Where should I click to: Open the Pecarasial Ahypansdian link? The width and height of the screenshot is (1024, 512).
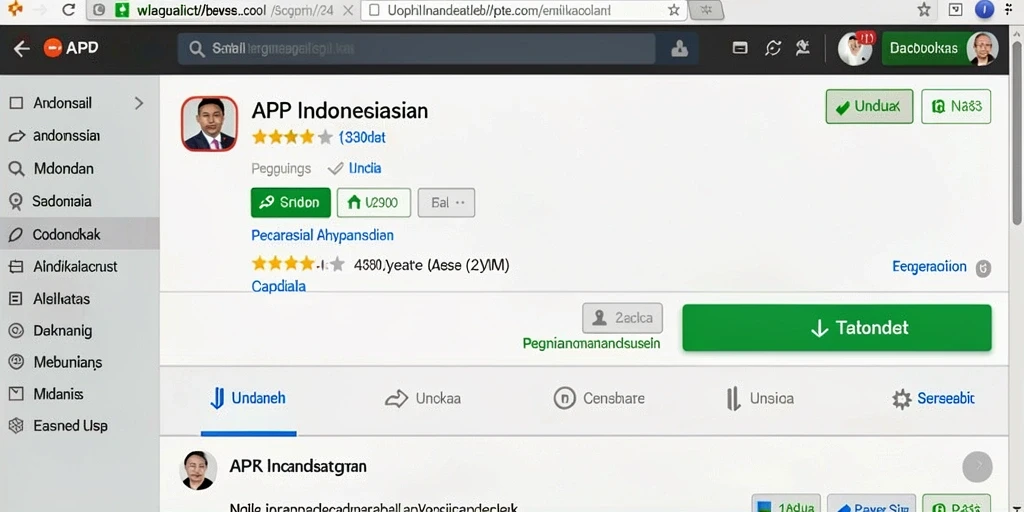[323, 235]
